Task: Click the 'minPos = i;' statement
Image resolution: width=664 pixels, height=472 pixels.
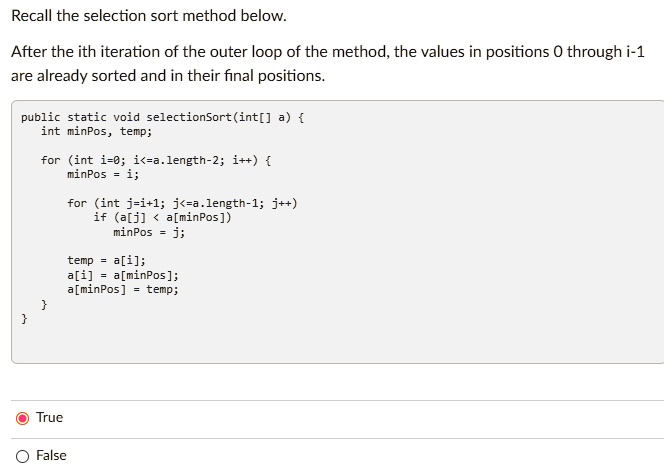Action: pos(103,174)
